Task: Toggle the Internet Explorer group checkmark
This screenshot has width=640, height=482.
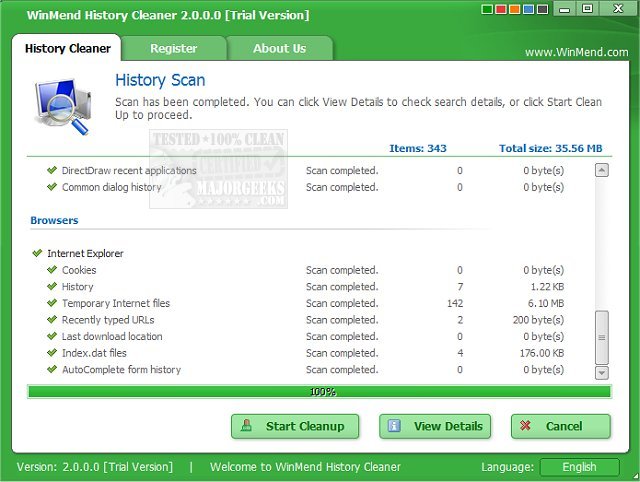Action: (37, 253)
